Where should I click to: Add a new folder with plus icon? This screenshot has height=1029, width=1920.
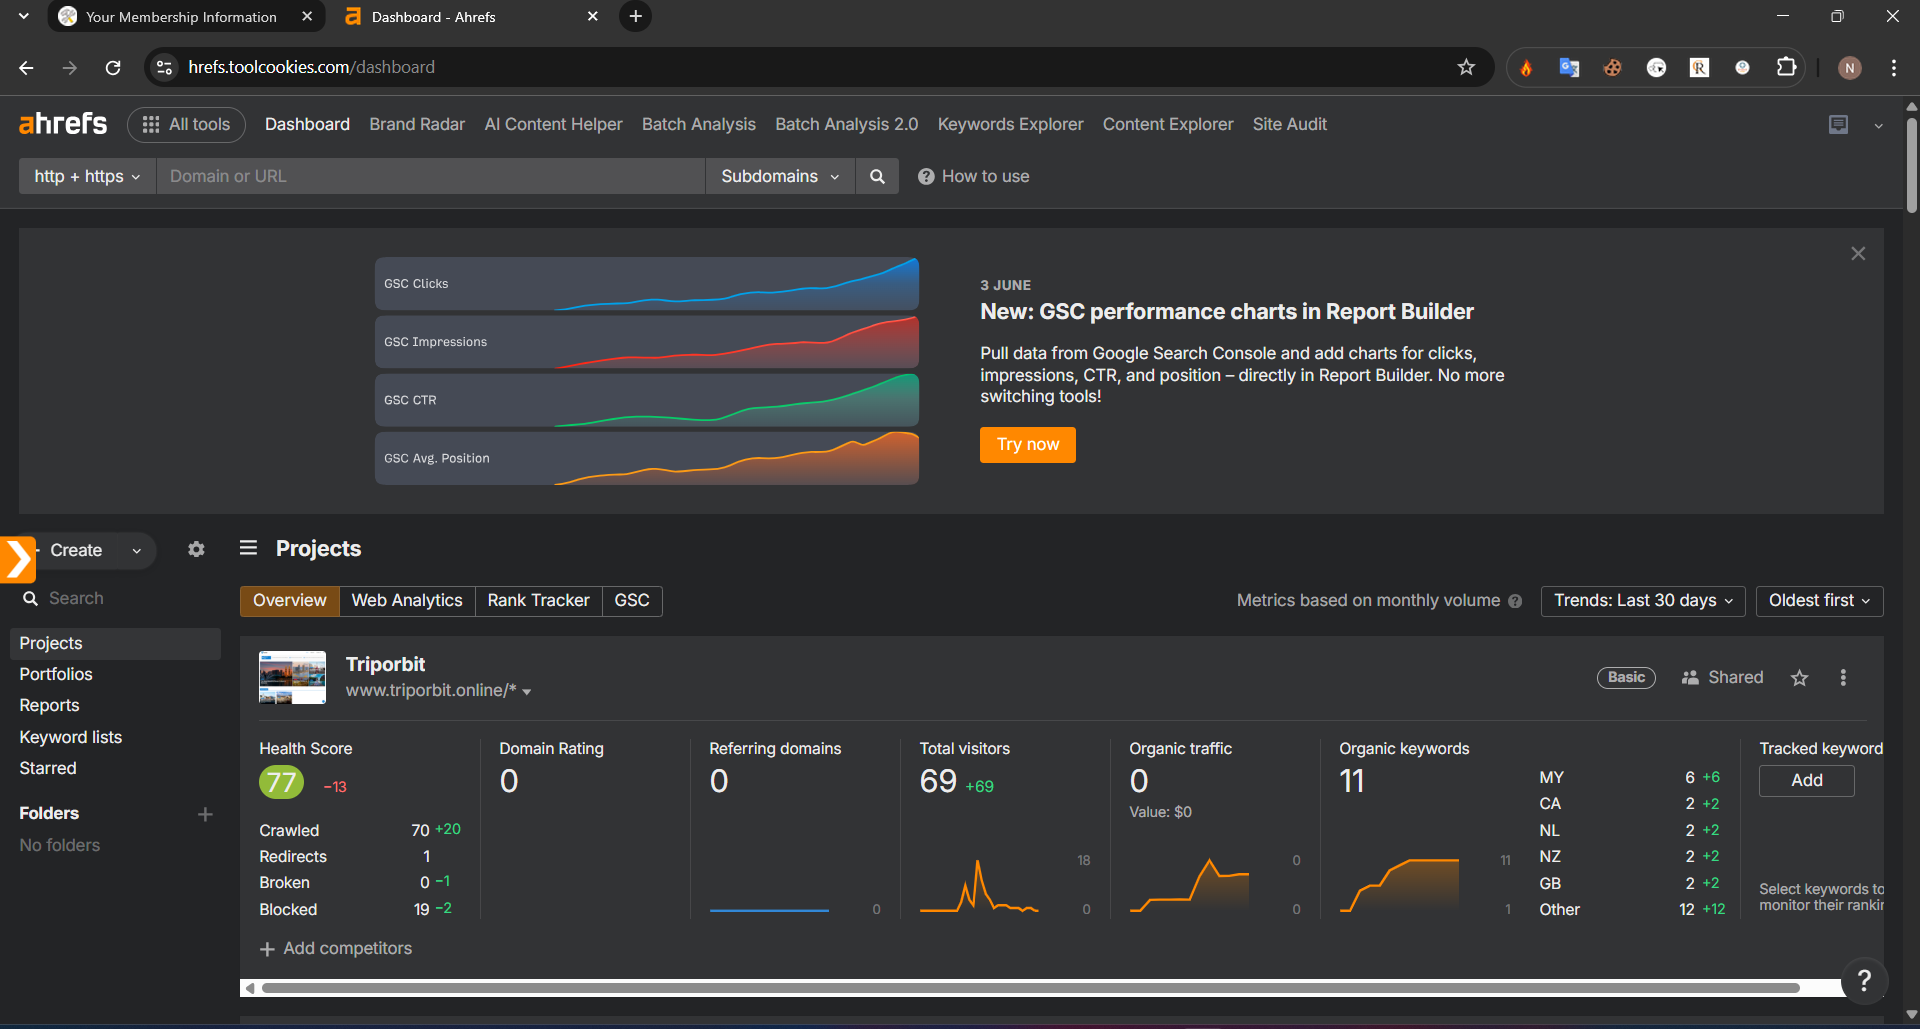click(x=205, y=814)
